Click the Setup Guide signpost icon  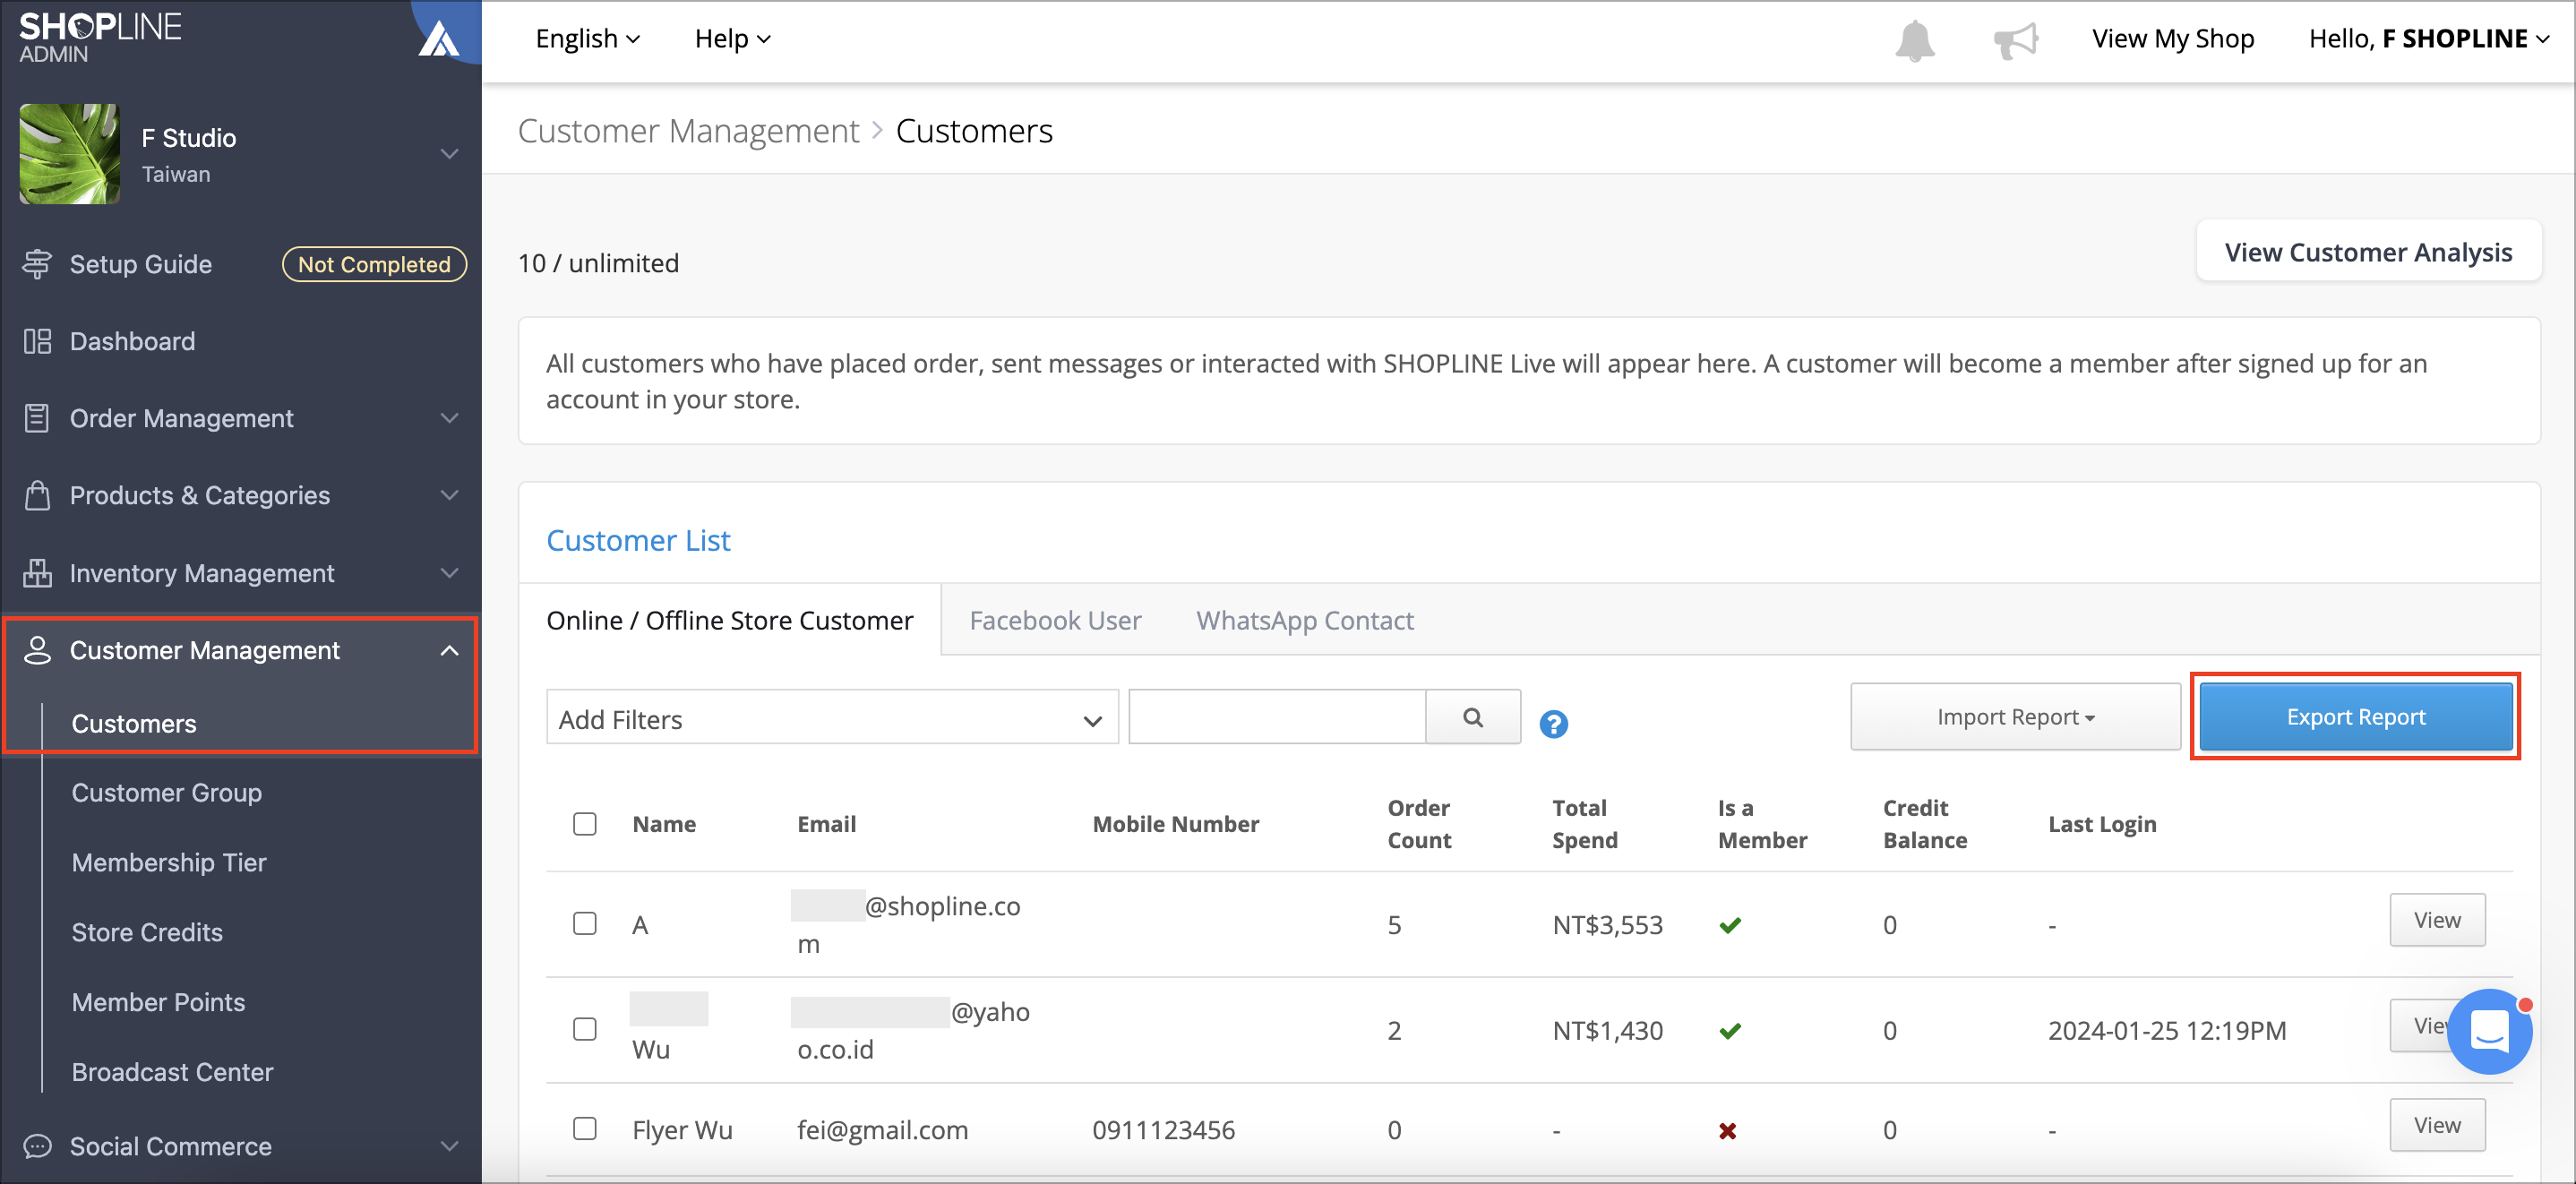pyautogui.click(x=37, y=264)
